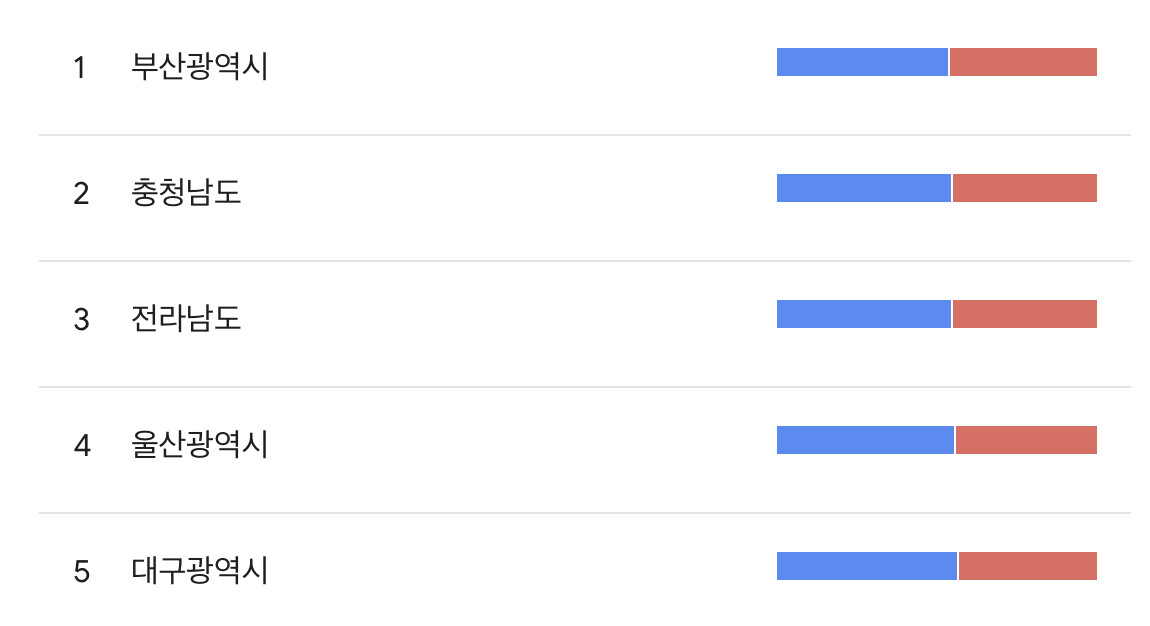Click red bar segment for 대구광역시

pos(1028,566)
